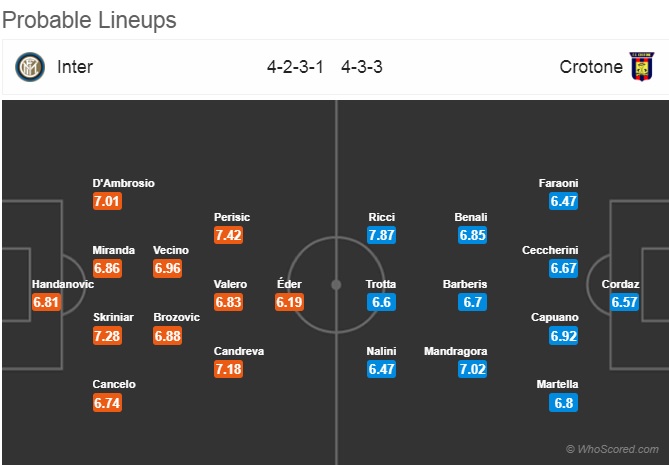
Task: Select Handanovic's 6.81 rating badge
Action: (x=46, y=302)
